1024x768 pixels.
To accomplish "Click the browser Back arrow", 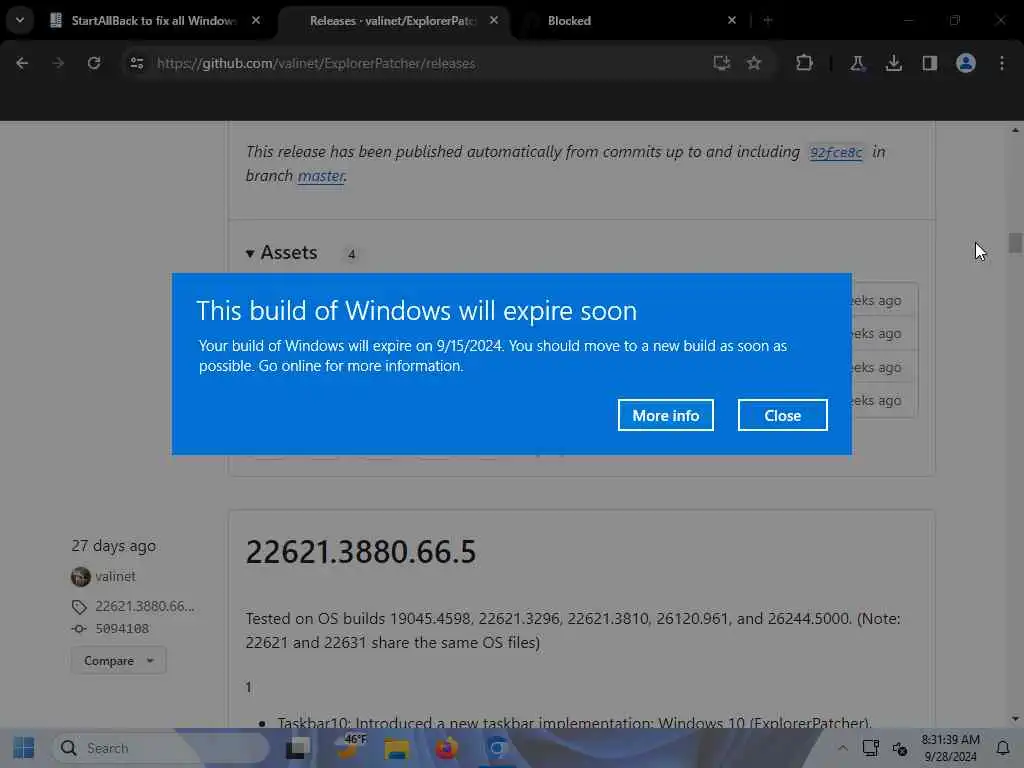I will tap(22, 63).
